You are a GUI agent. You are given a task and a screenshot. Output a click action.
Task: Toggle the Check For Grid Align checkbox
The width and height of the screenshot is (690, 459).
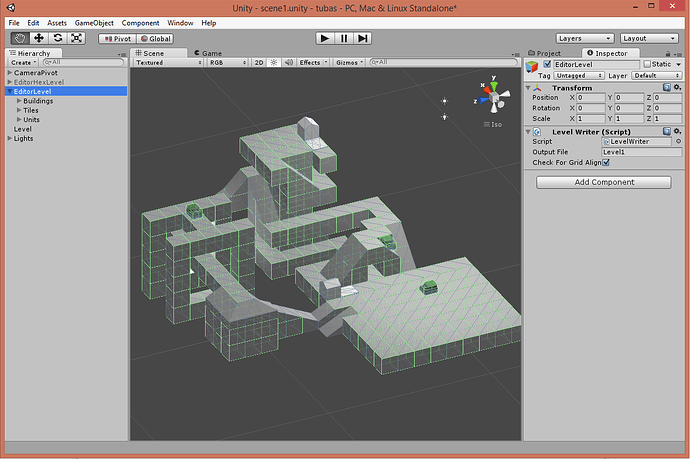606,162
